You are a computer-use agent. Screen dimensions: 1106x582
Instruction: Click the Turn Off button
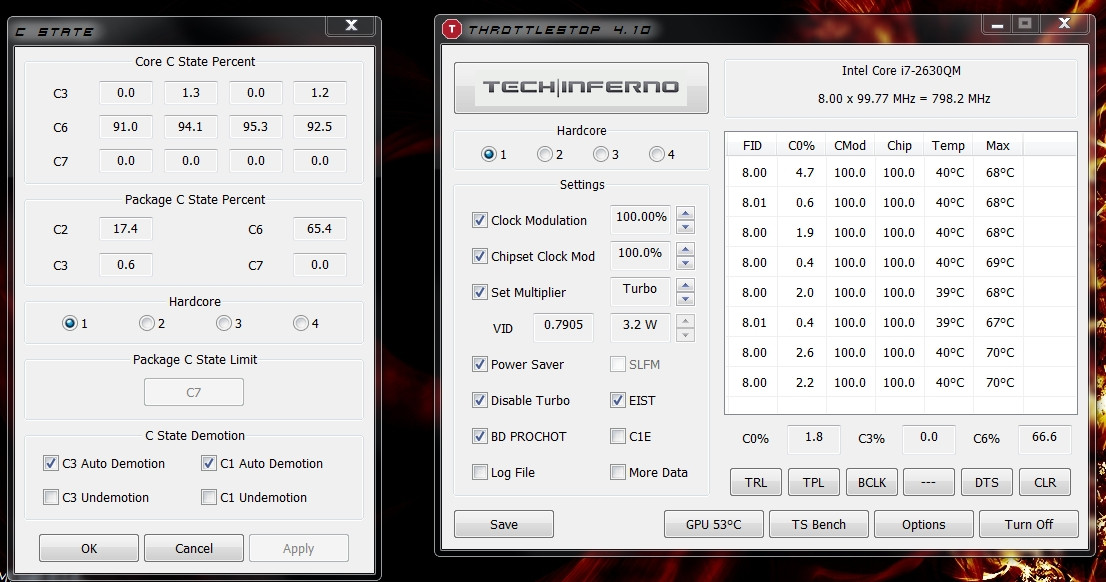click(1028, 524)
